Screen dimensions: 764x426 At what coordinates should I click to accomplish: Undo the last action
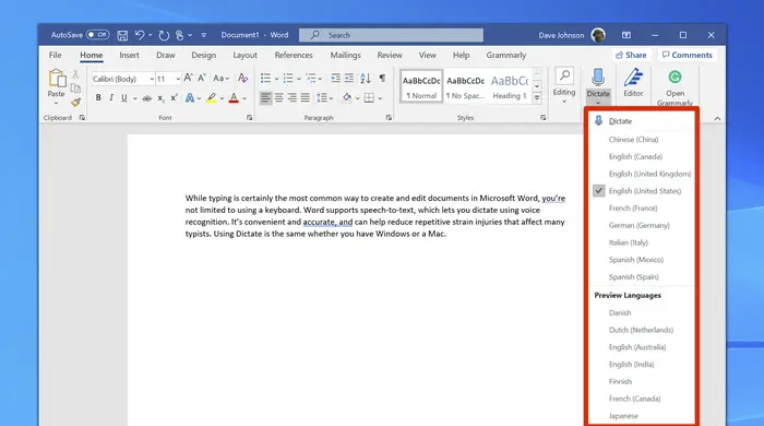[x=140, y=35]
